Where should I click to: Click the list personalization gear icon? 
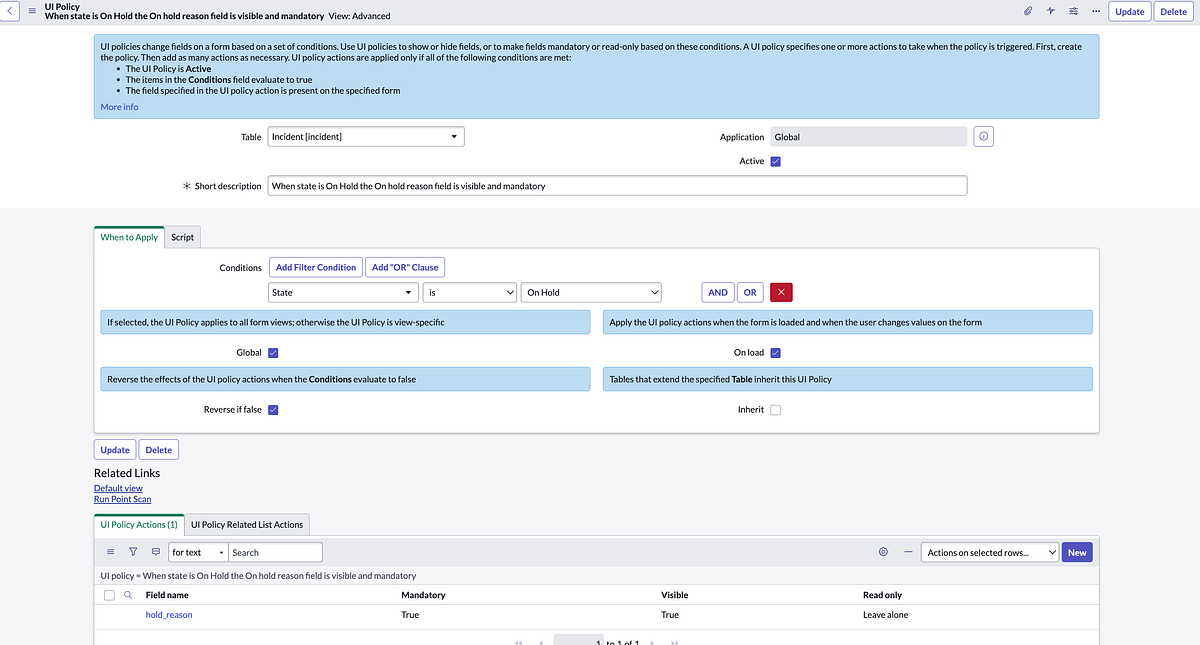(882, 551)
